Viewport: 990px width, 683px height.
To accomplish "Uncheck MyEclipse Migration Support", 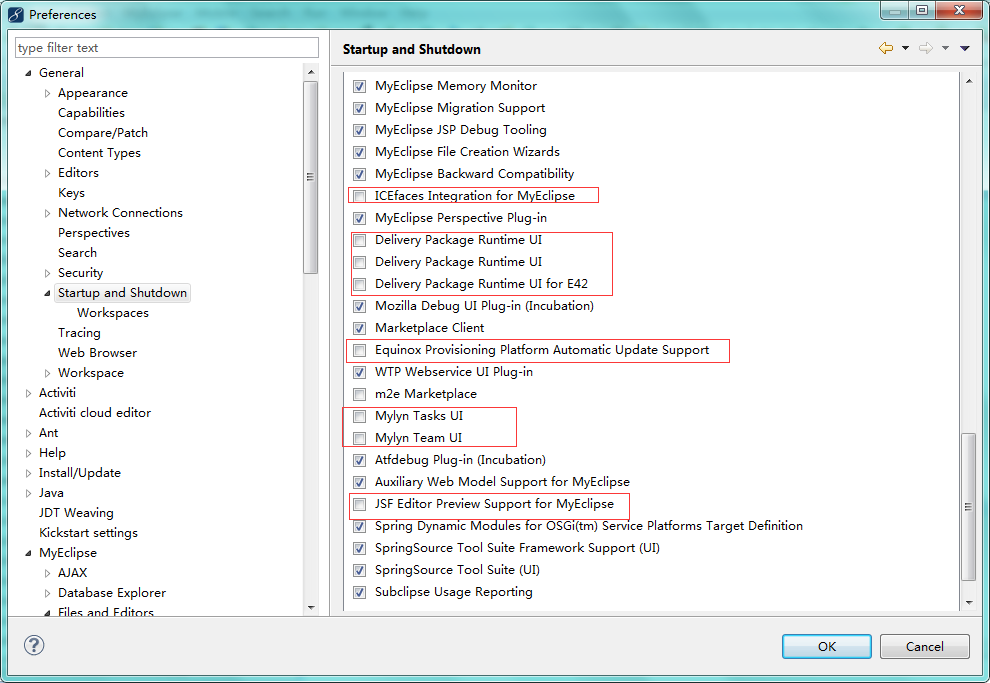I will (359, 108).
